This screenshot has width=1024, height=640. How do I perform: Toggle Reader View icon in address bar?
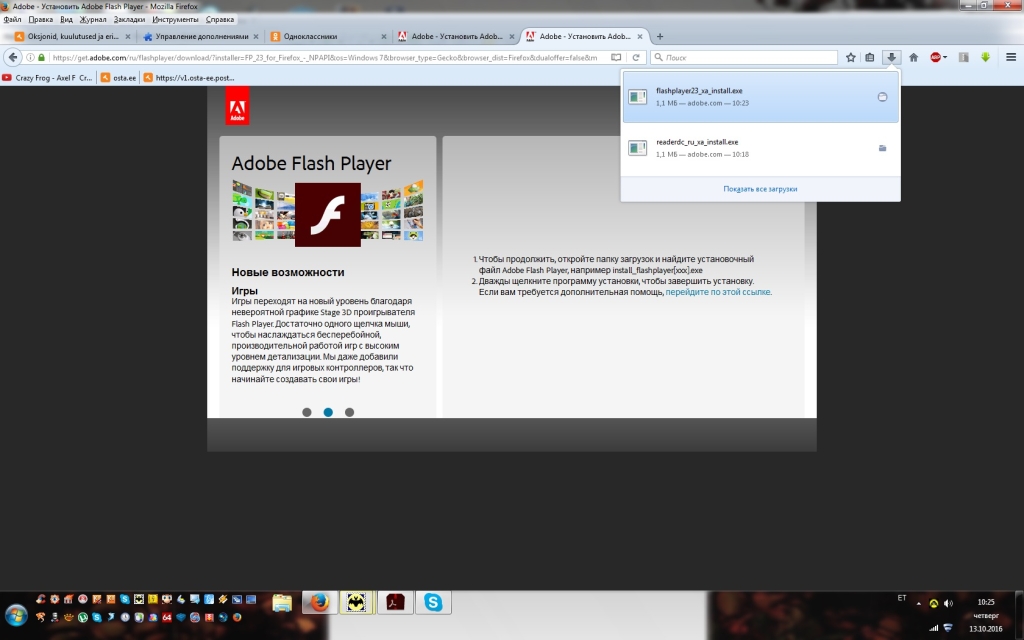click(x=616, y=57)
